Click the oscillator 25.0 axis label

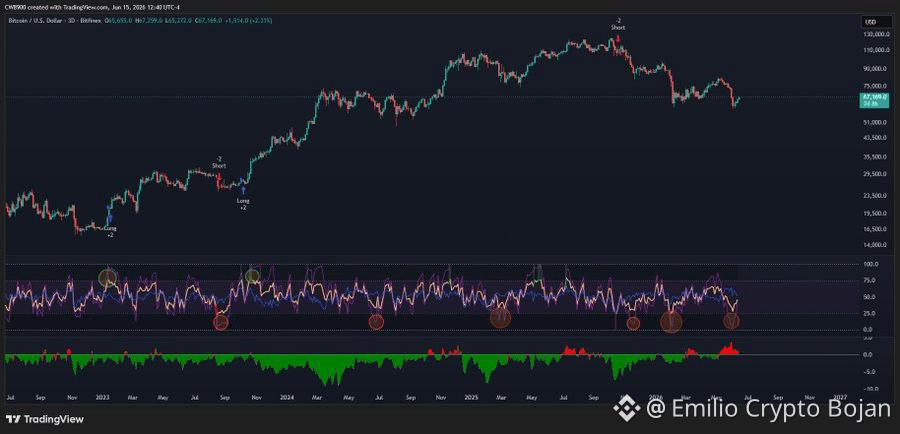pos(868,314)
